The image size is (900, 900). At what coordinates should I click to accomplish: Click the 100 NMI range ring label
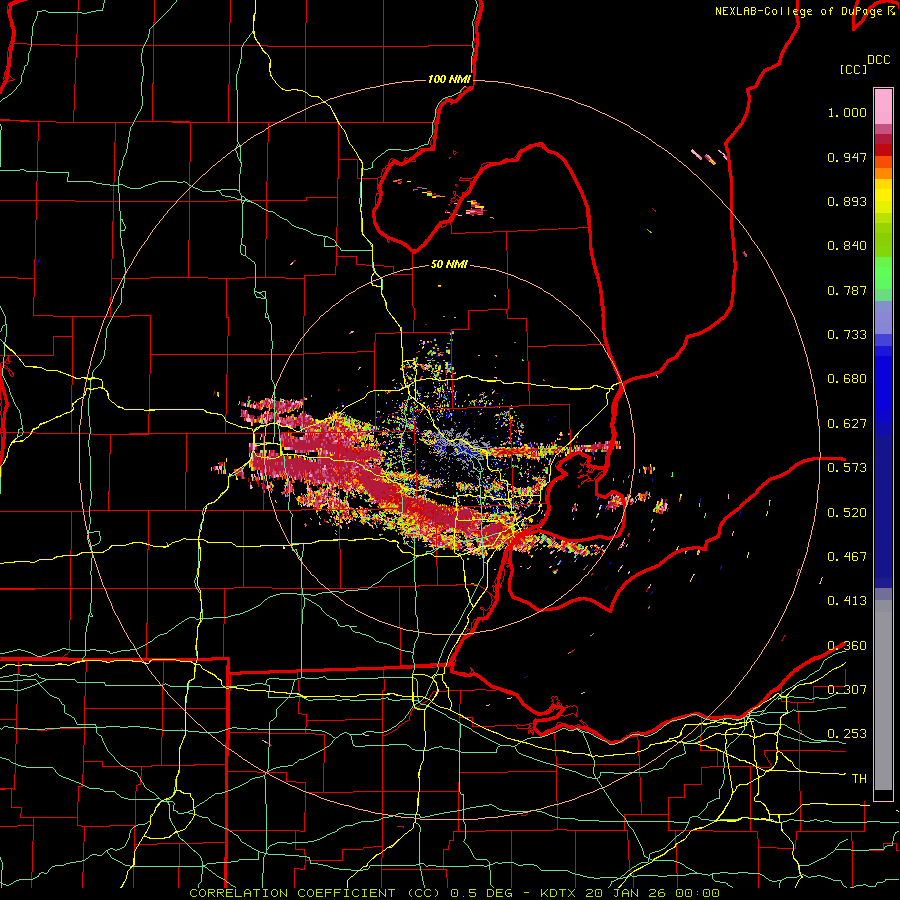(449, 79)
